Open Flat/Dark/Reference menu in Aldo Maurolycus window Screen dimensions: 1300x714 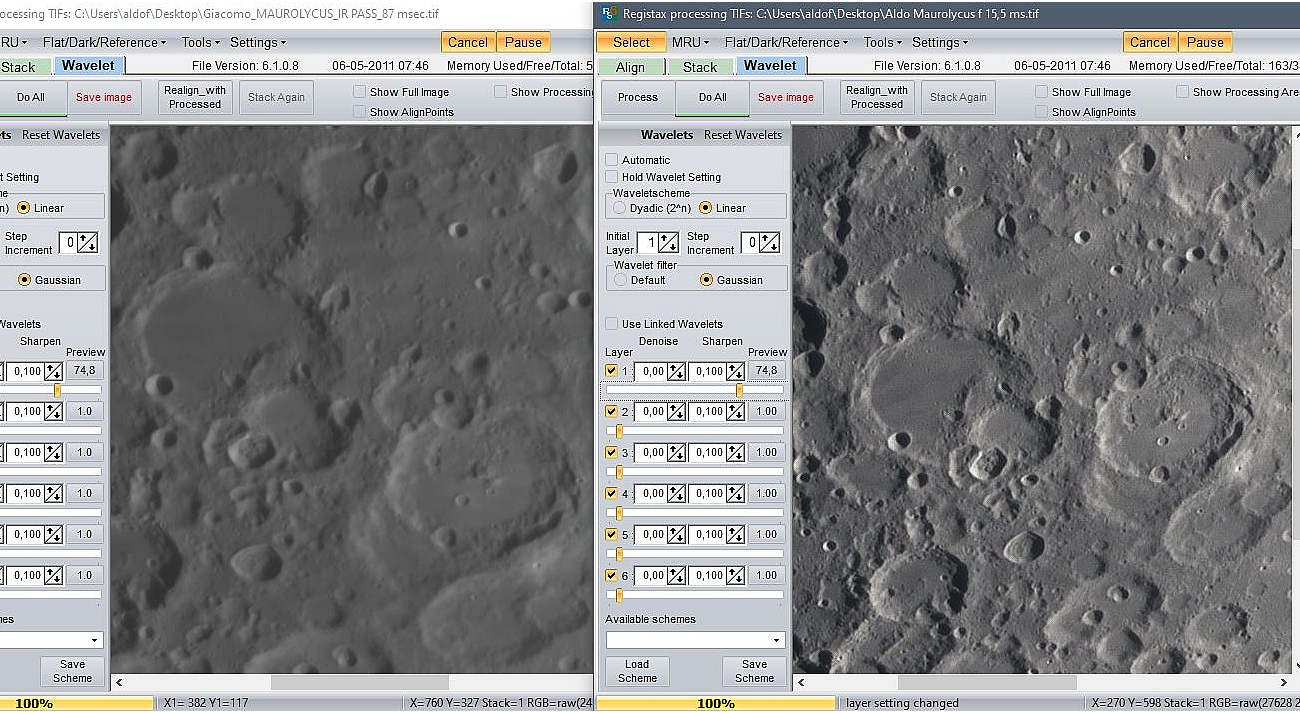point(785,42)
